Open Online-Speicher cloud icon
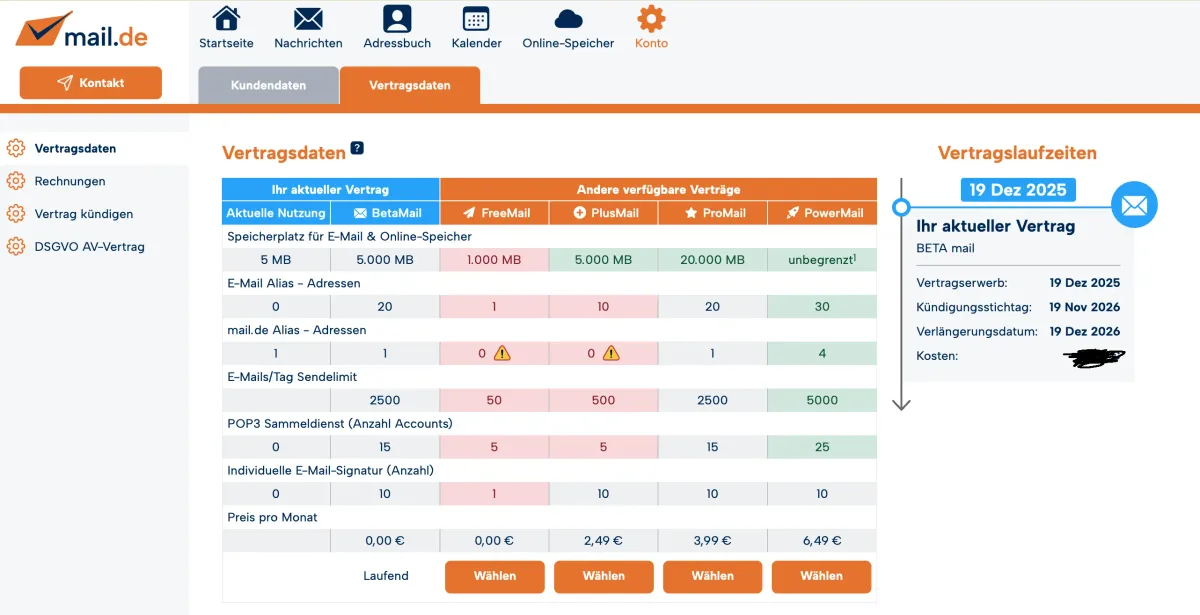The height and width of the screenshot is (615, 1200). [x=568, y=18]
